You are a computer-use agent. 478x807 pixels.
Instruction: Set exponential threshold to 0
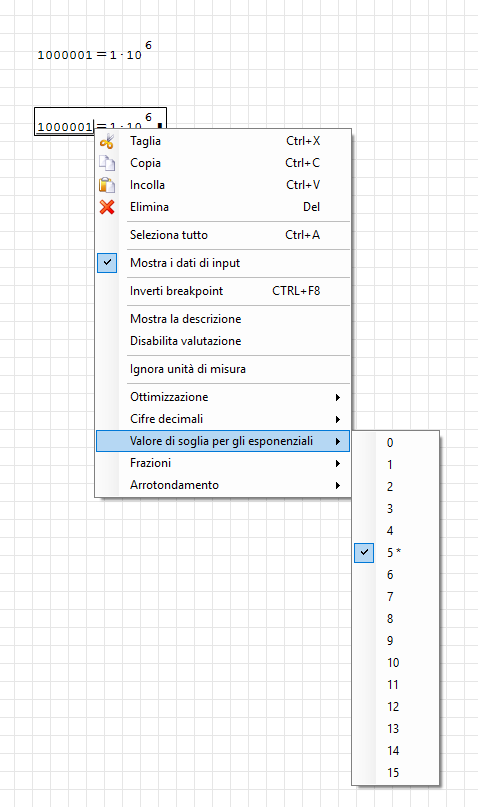point(396,443)
